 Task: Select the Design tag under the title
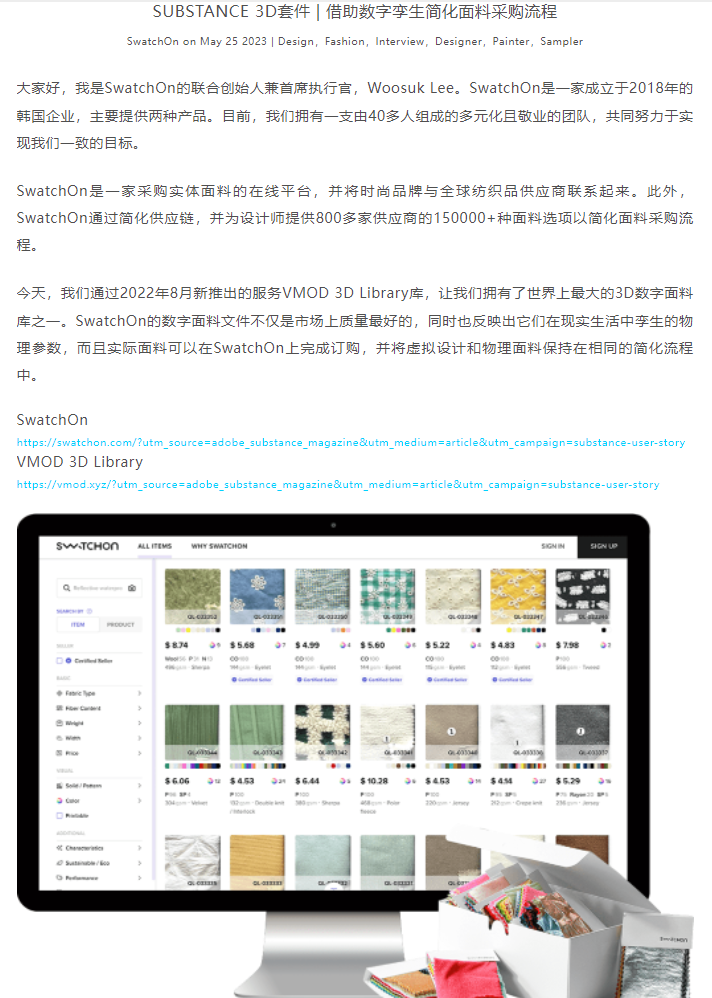296,41
